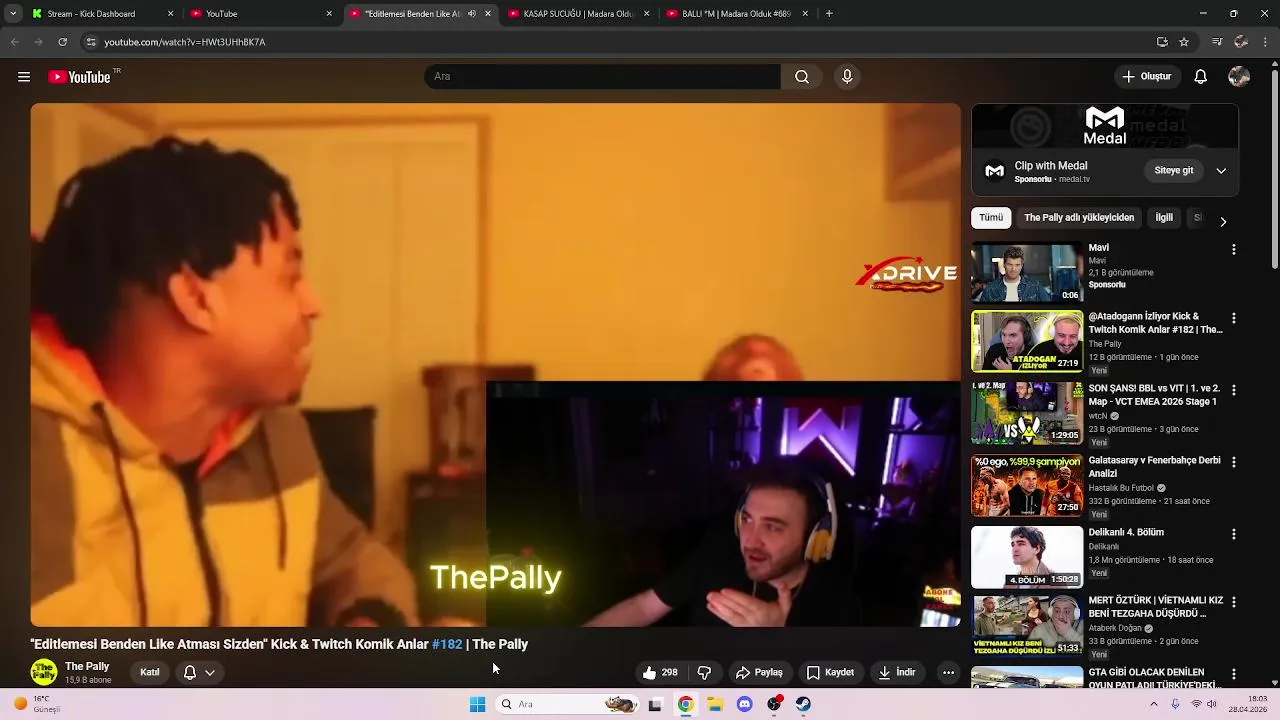Screen dimensions: 1280x720
Task: Mute the playing tab via speaker icon
Action: pos(472,14)
